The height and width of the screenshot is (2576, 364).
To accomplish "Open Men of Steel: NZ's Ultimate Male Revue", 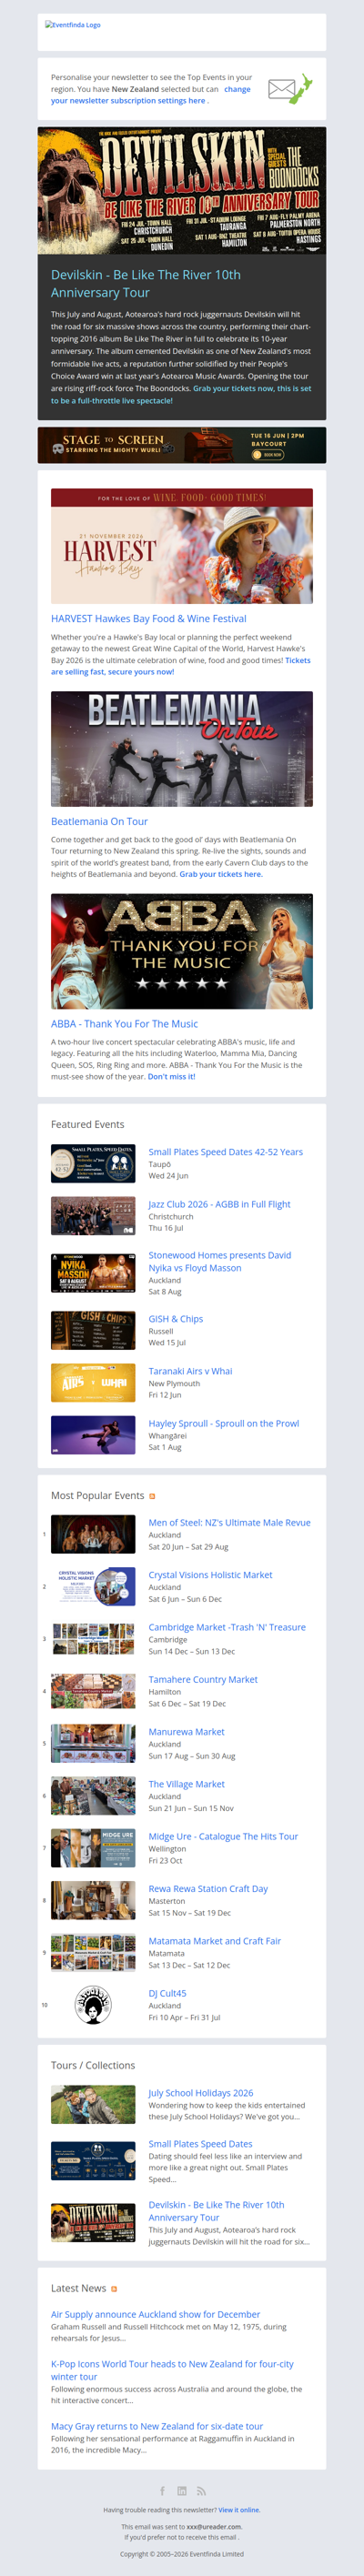I will [x=230, y=1522].
